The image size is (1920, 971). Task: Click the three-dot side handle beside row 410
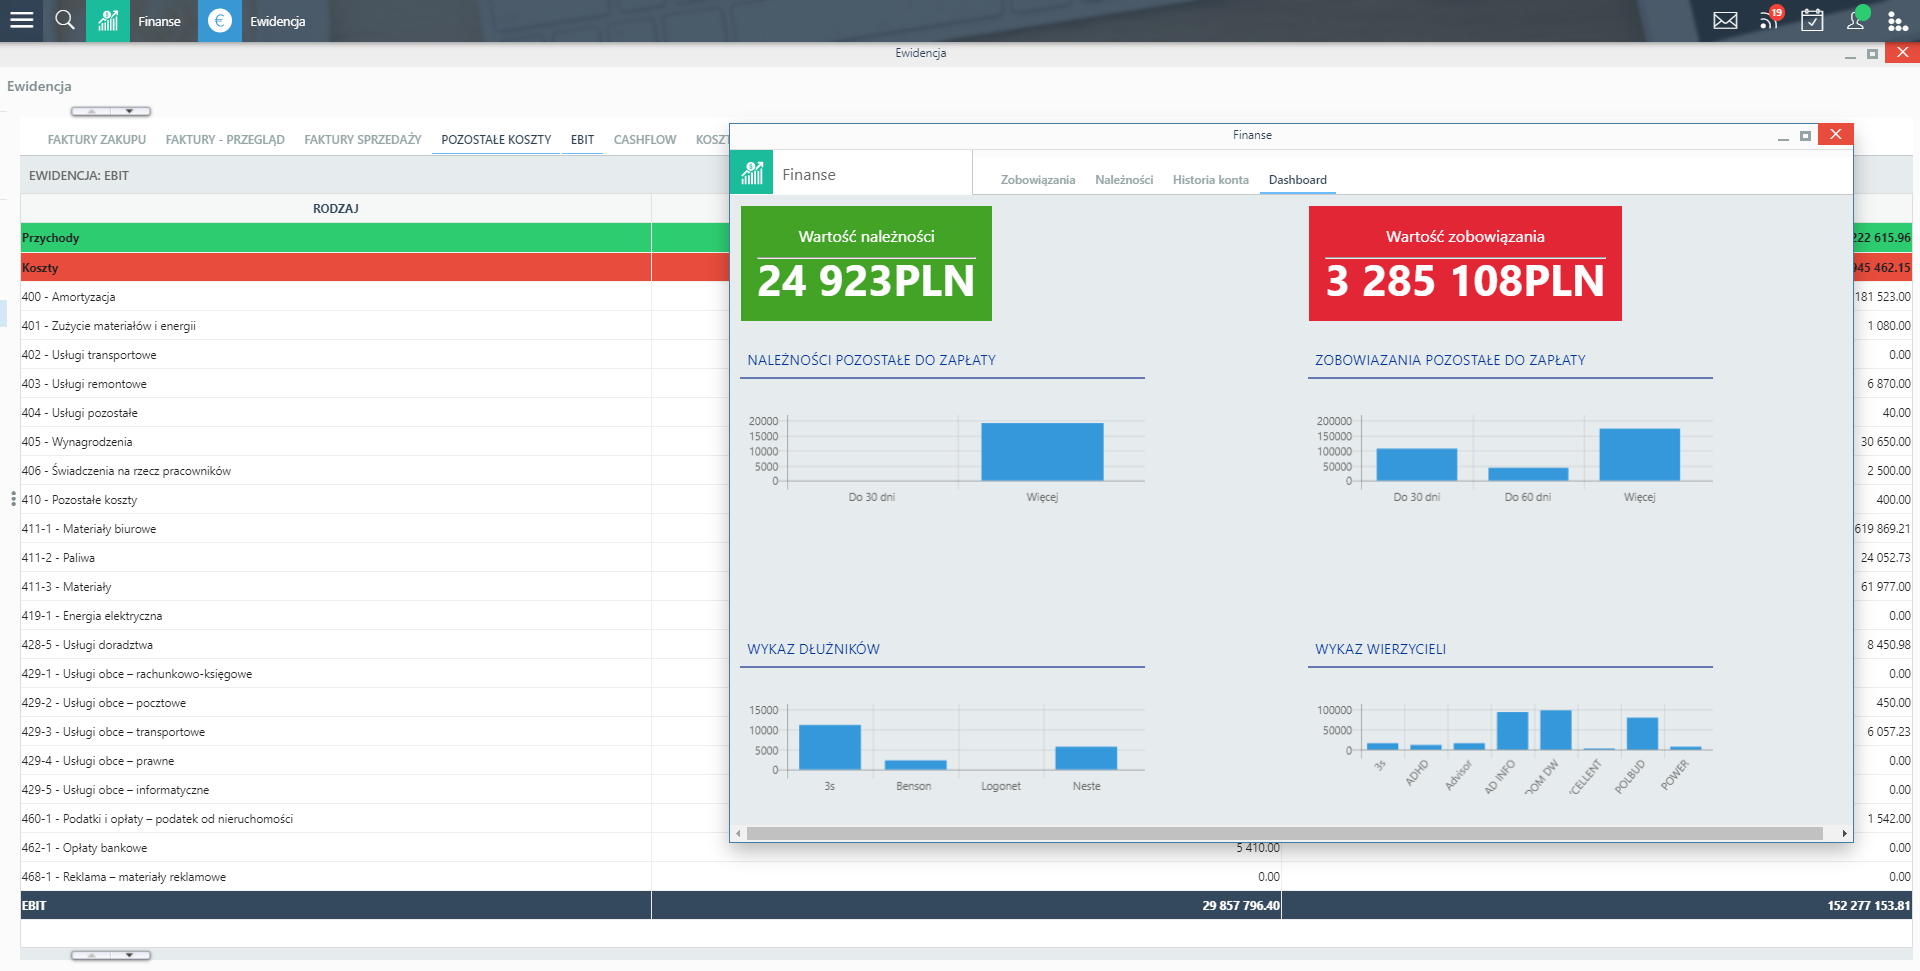[13, 499]
